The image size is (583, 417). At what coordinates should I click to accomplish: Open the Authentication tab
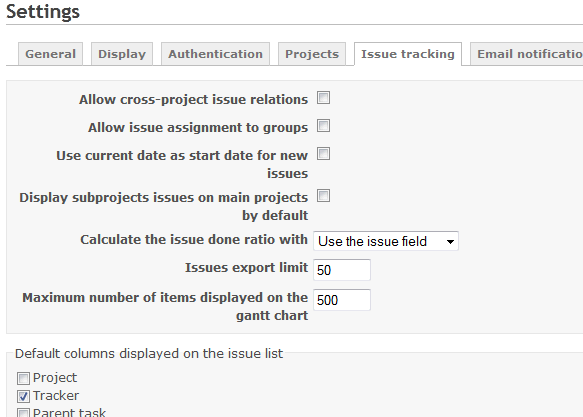[215, 54]
